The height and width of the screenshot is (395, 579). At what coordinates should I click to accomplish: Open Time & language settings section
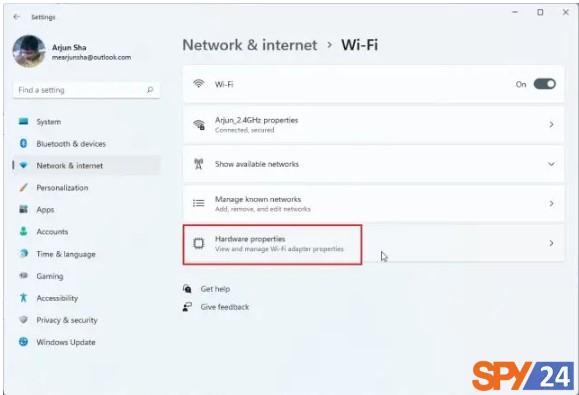pos(66,254)
